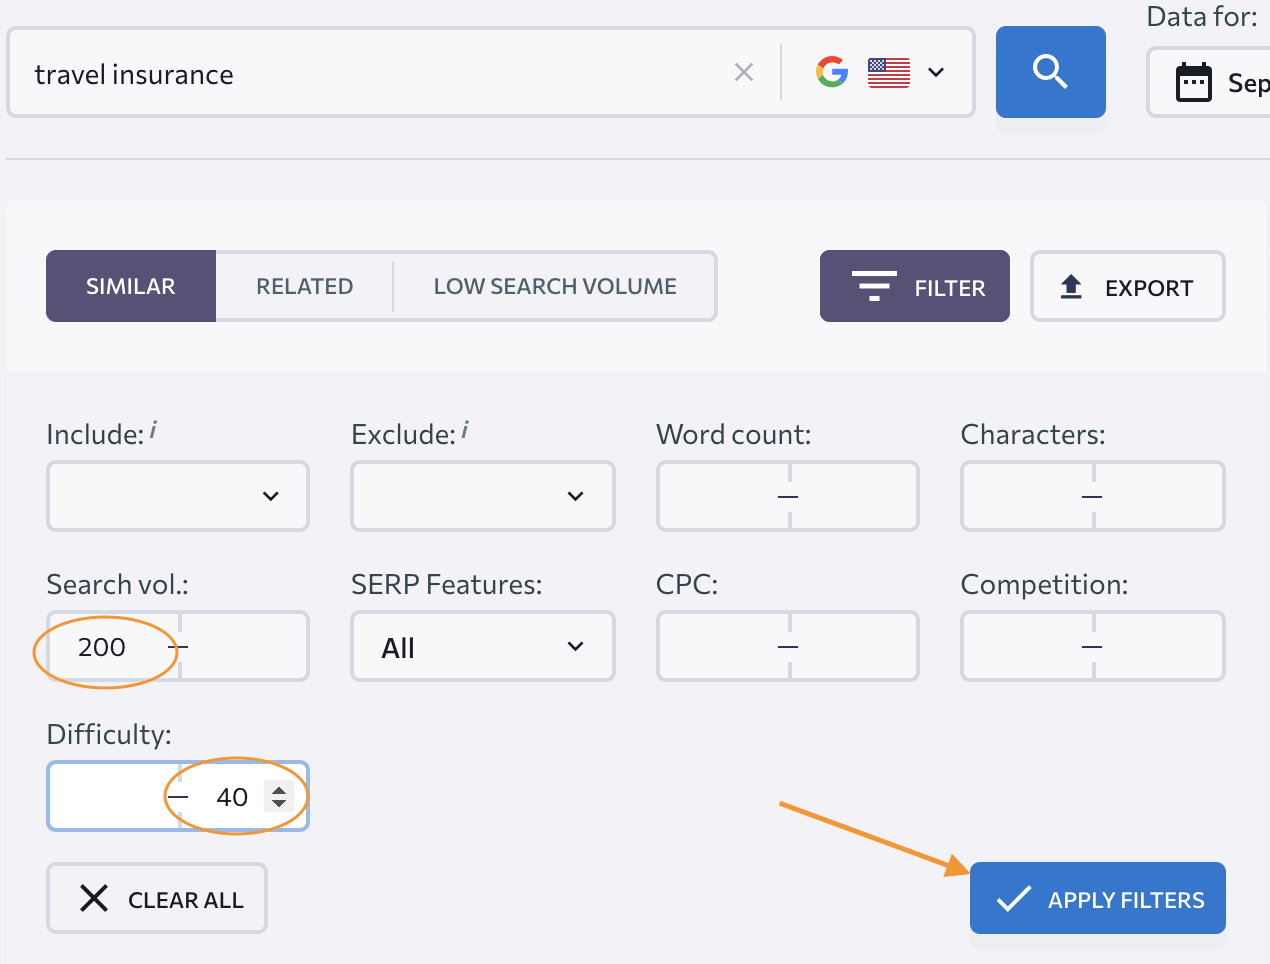Export the keyword results
This screenshot has height=964, width=1270.
[x=1127, y=286]
